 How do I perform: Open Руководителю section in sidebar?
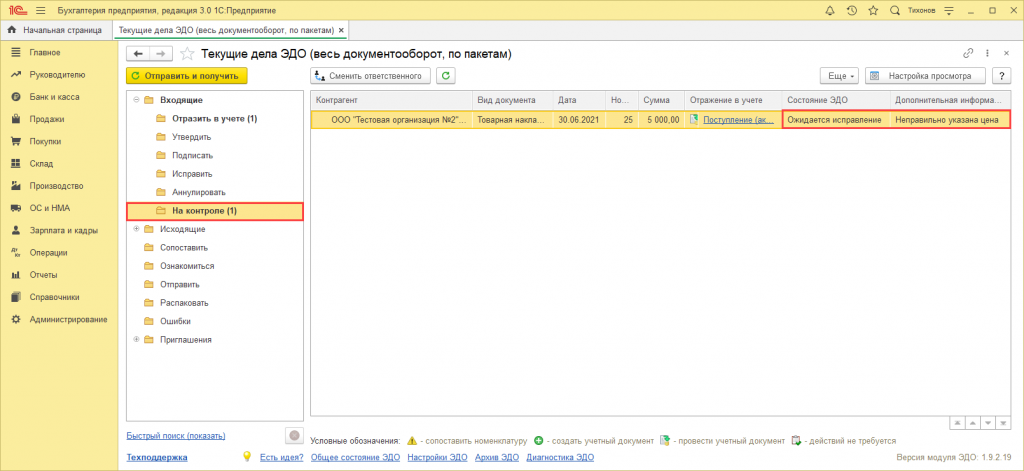57,74
